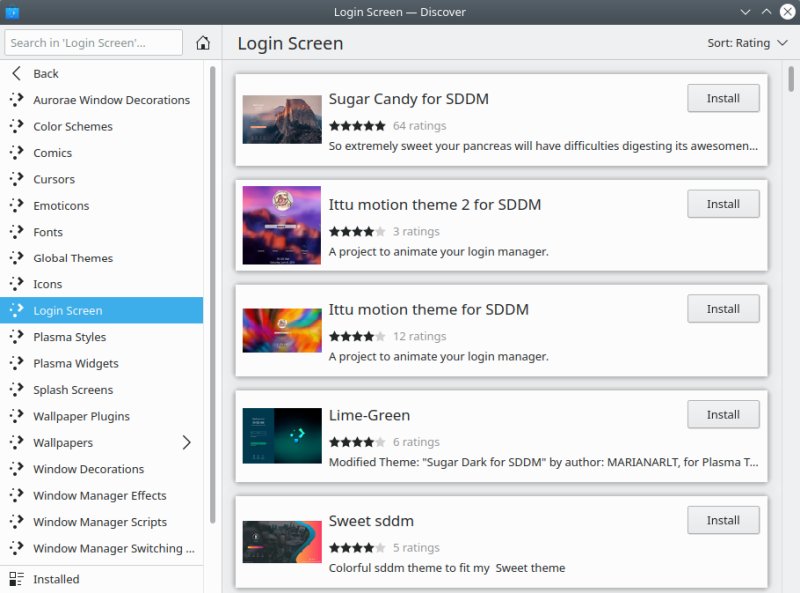Go to Window Manager Effects category
The width and height of the screenshot is (800, 593).
click(x=100, y=495)
